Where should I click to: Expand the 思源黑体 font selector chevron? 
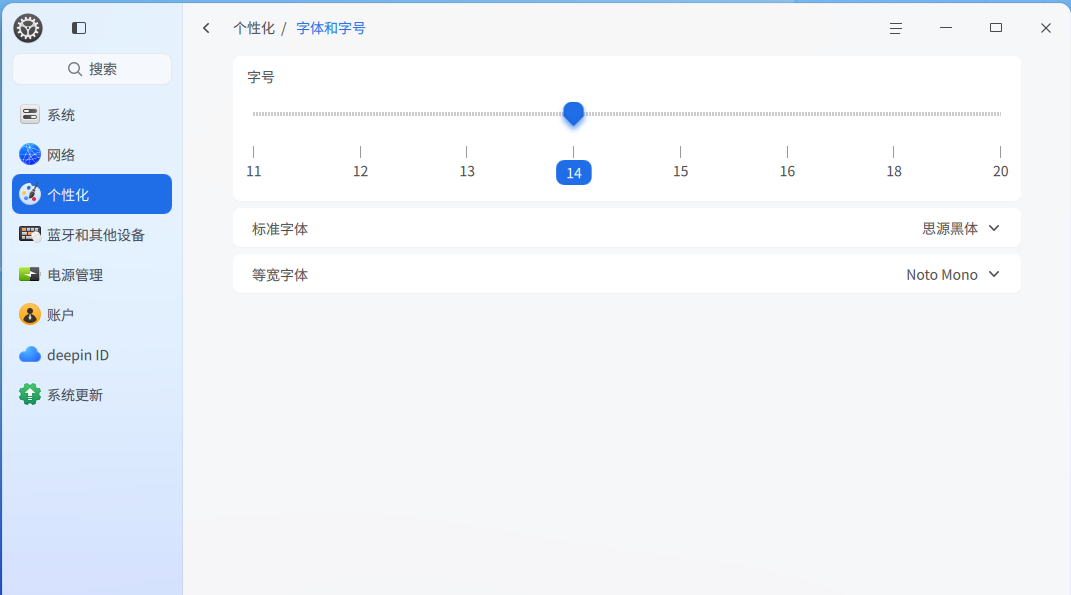click(993, 228)
